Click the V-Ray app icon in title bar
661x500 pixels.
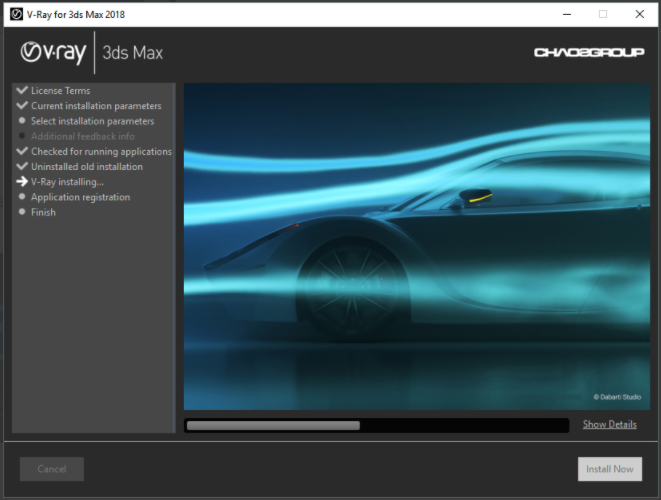[16, 14]
